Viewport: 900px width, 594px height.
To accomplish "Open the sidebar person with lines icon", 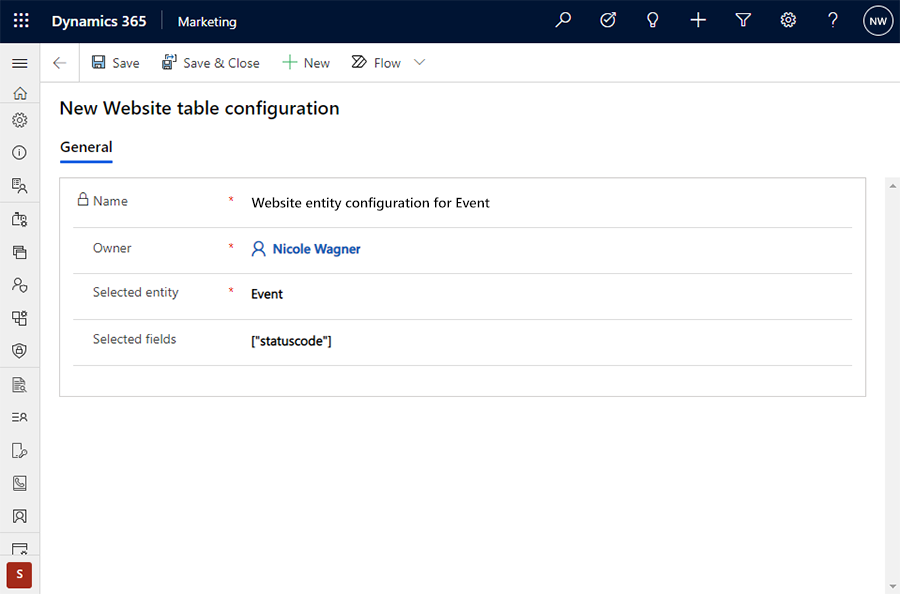I will [20, 185].
